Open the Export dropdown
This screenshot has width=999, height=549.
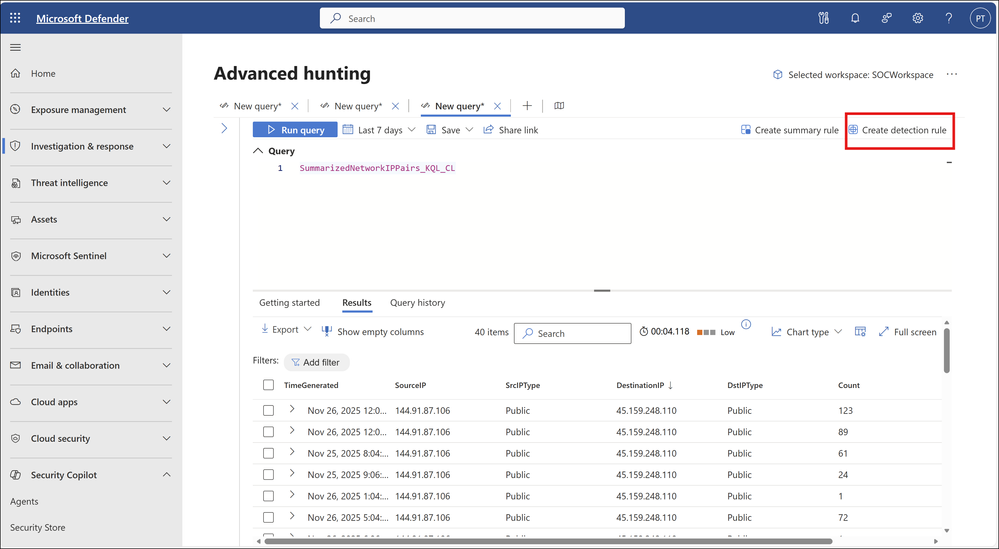coord(285,329)
